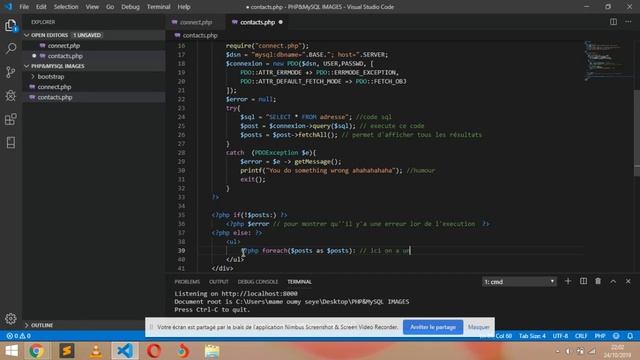Open the Extensions view
Image resolution: width=640 pixels, height=360 pixels.
(11, 119)
